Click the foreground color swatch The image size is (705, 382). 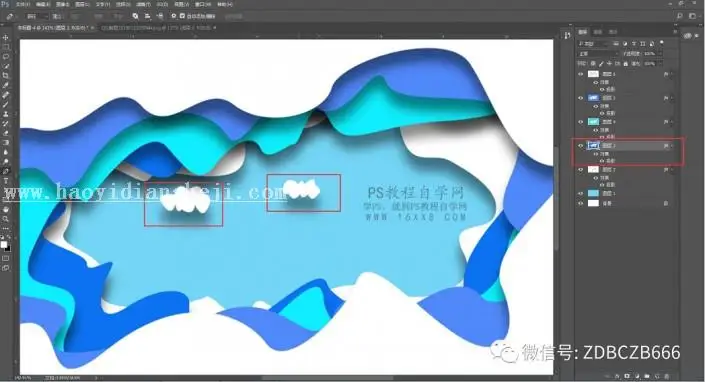(x=4, y=244)
